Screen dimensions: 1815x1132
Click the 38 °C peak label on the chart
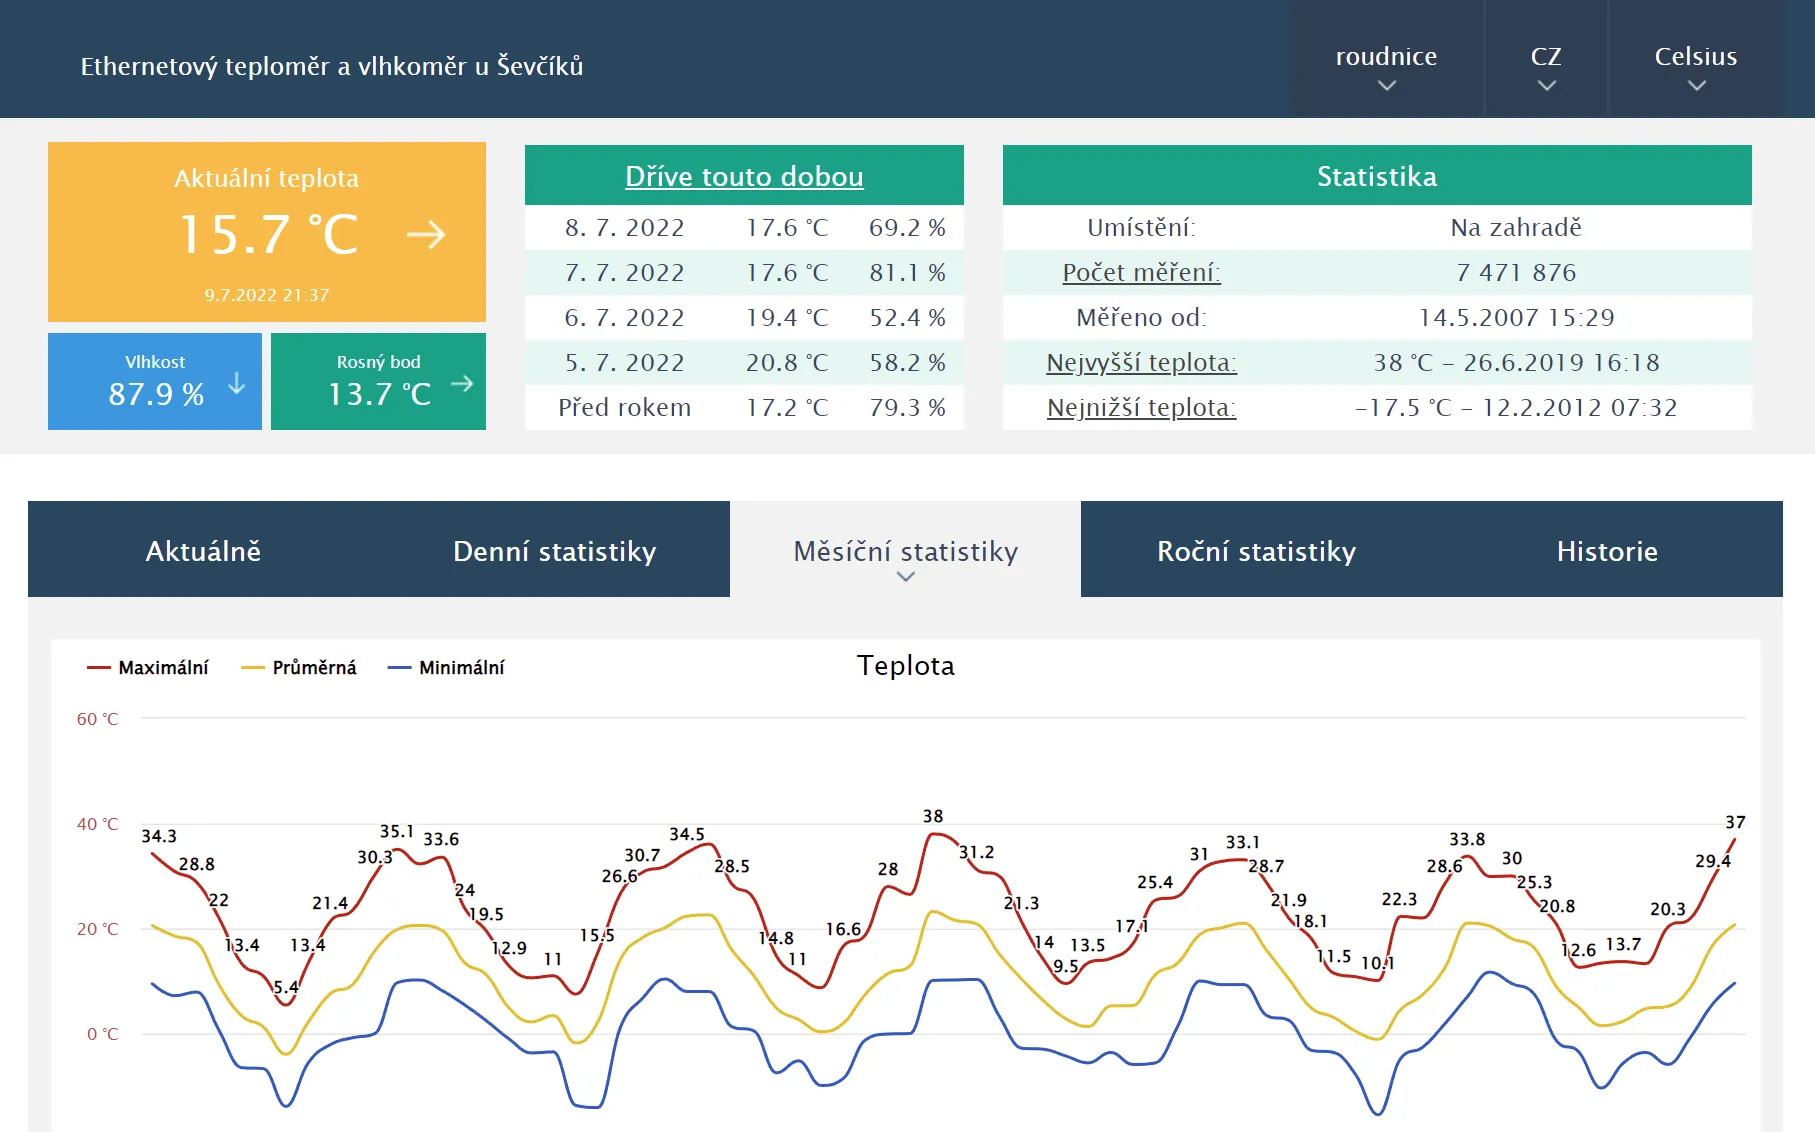tap(932, 815)
